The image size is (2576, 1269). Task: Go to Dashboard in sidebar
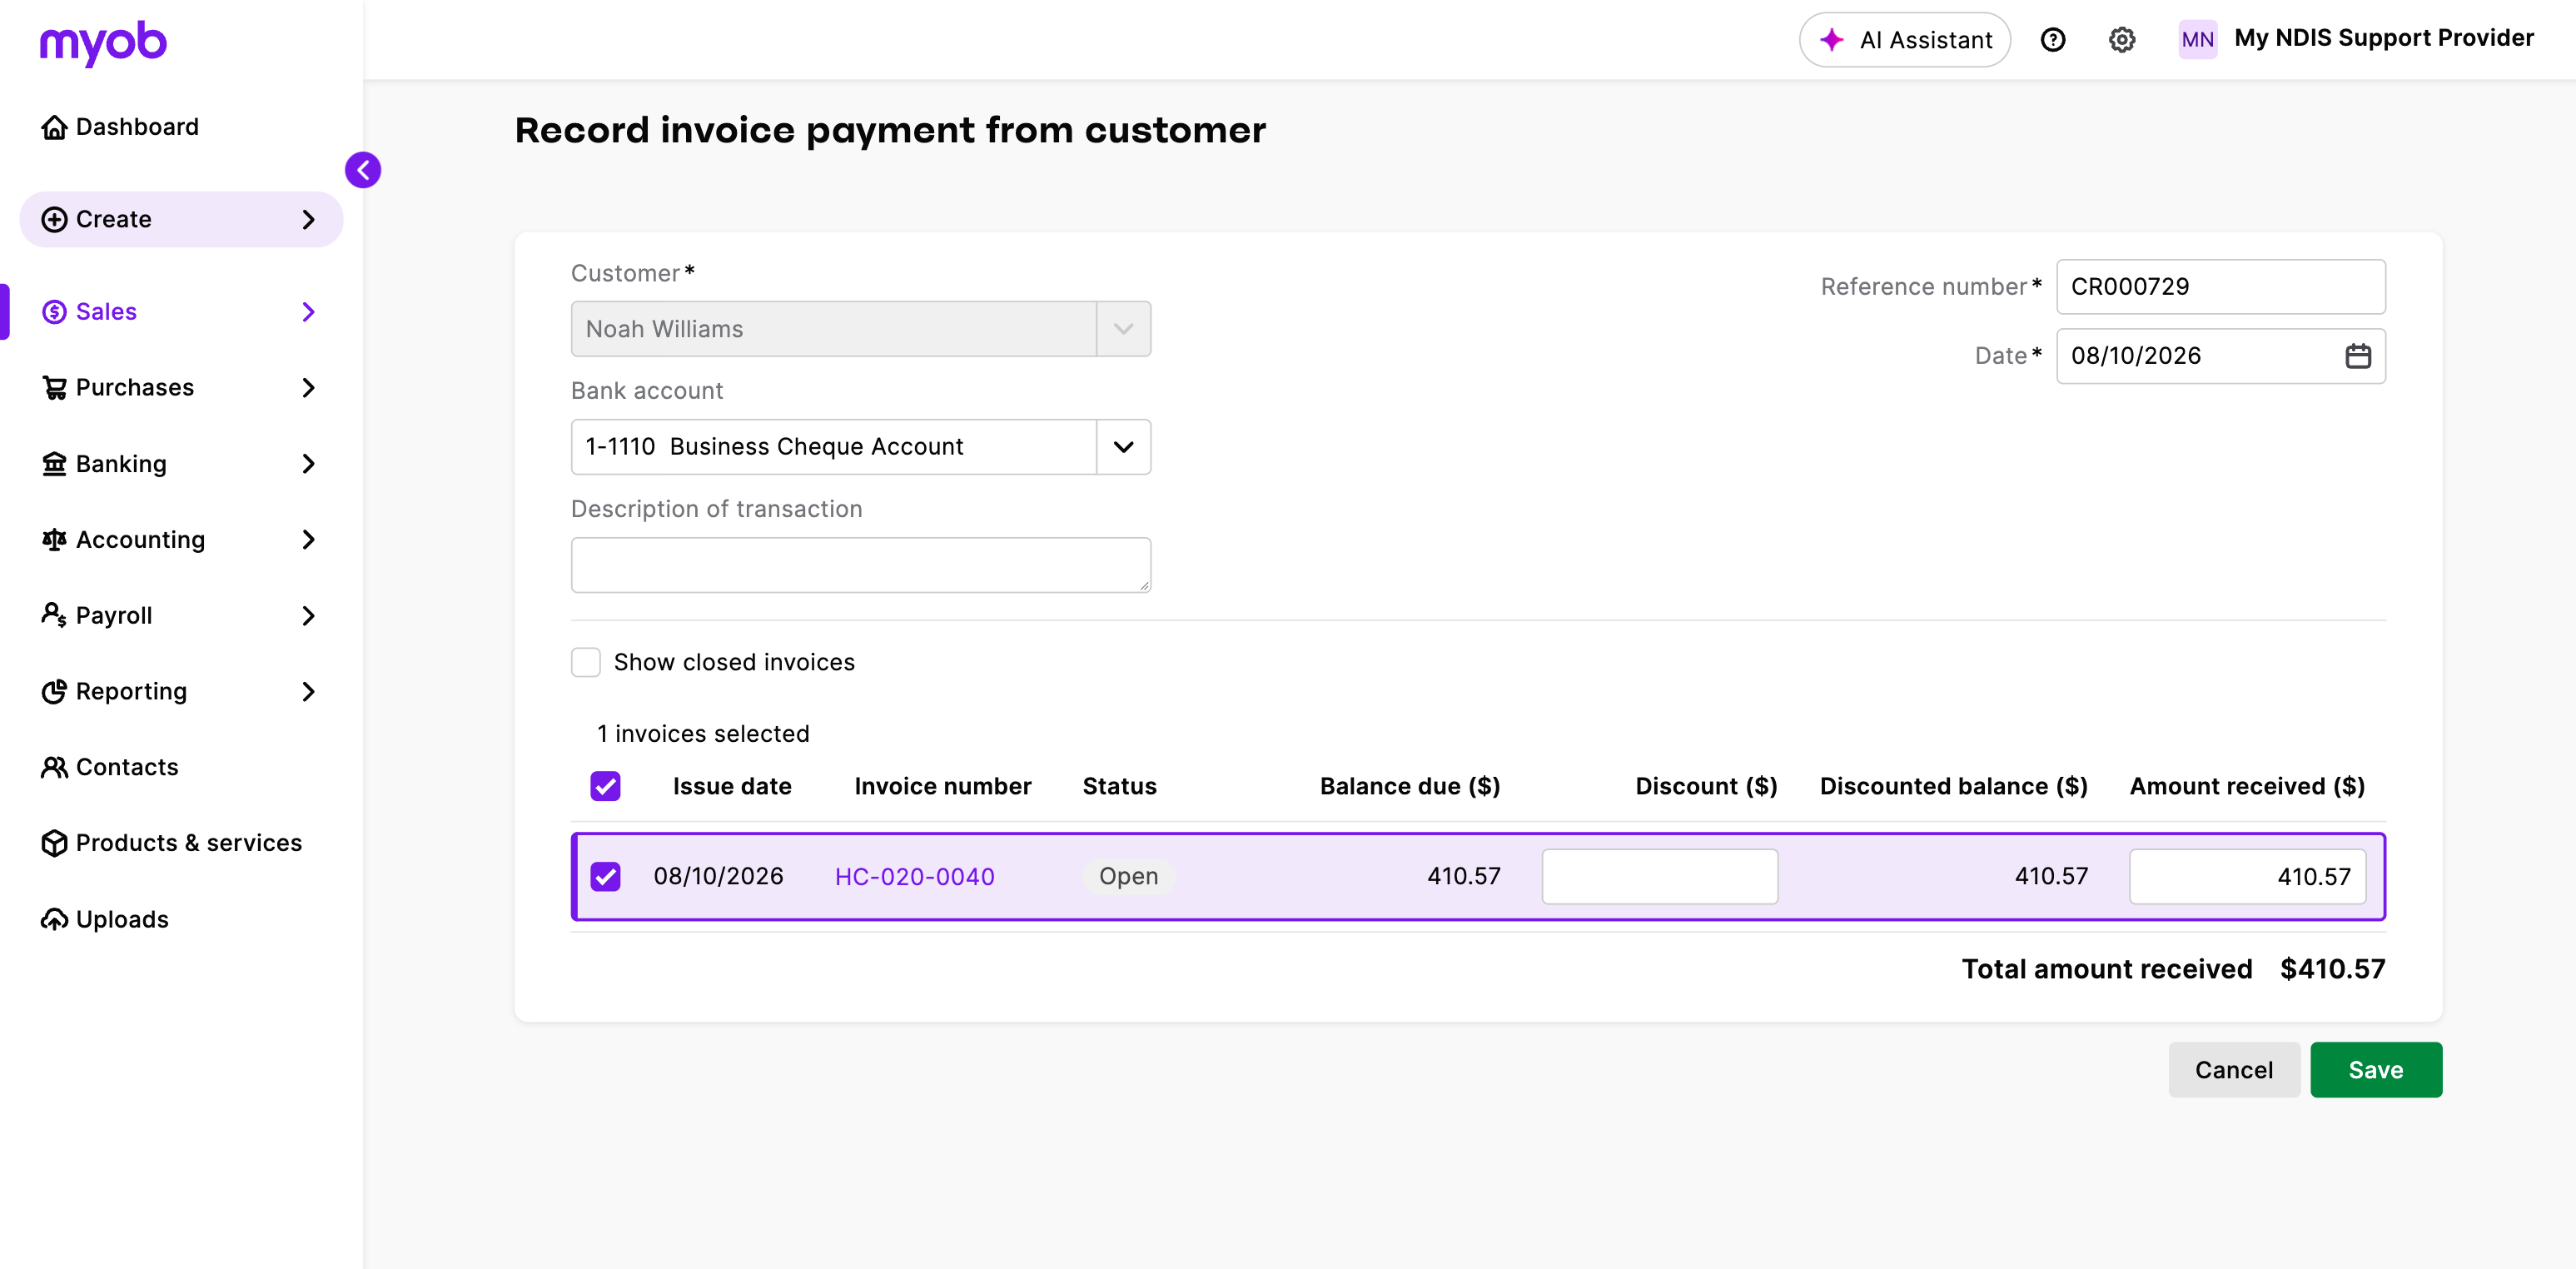coord(137,127)
